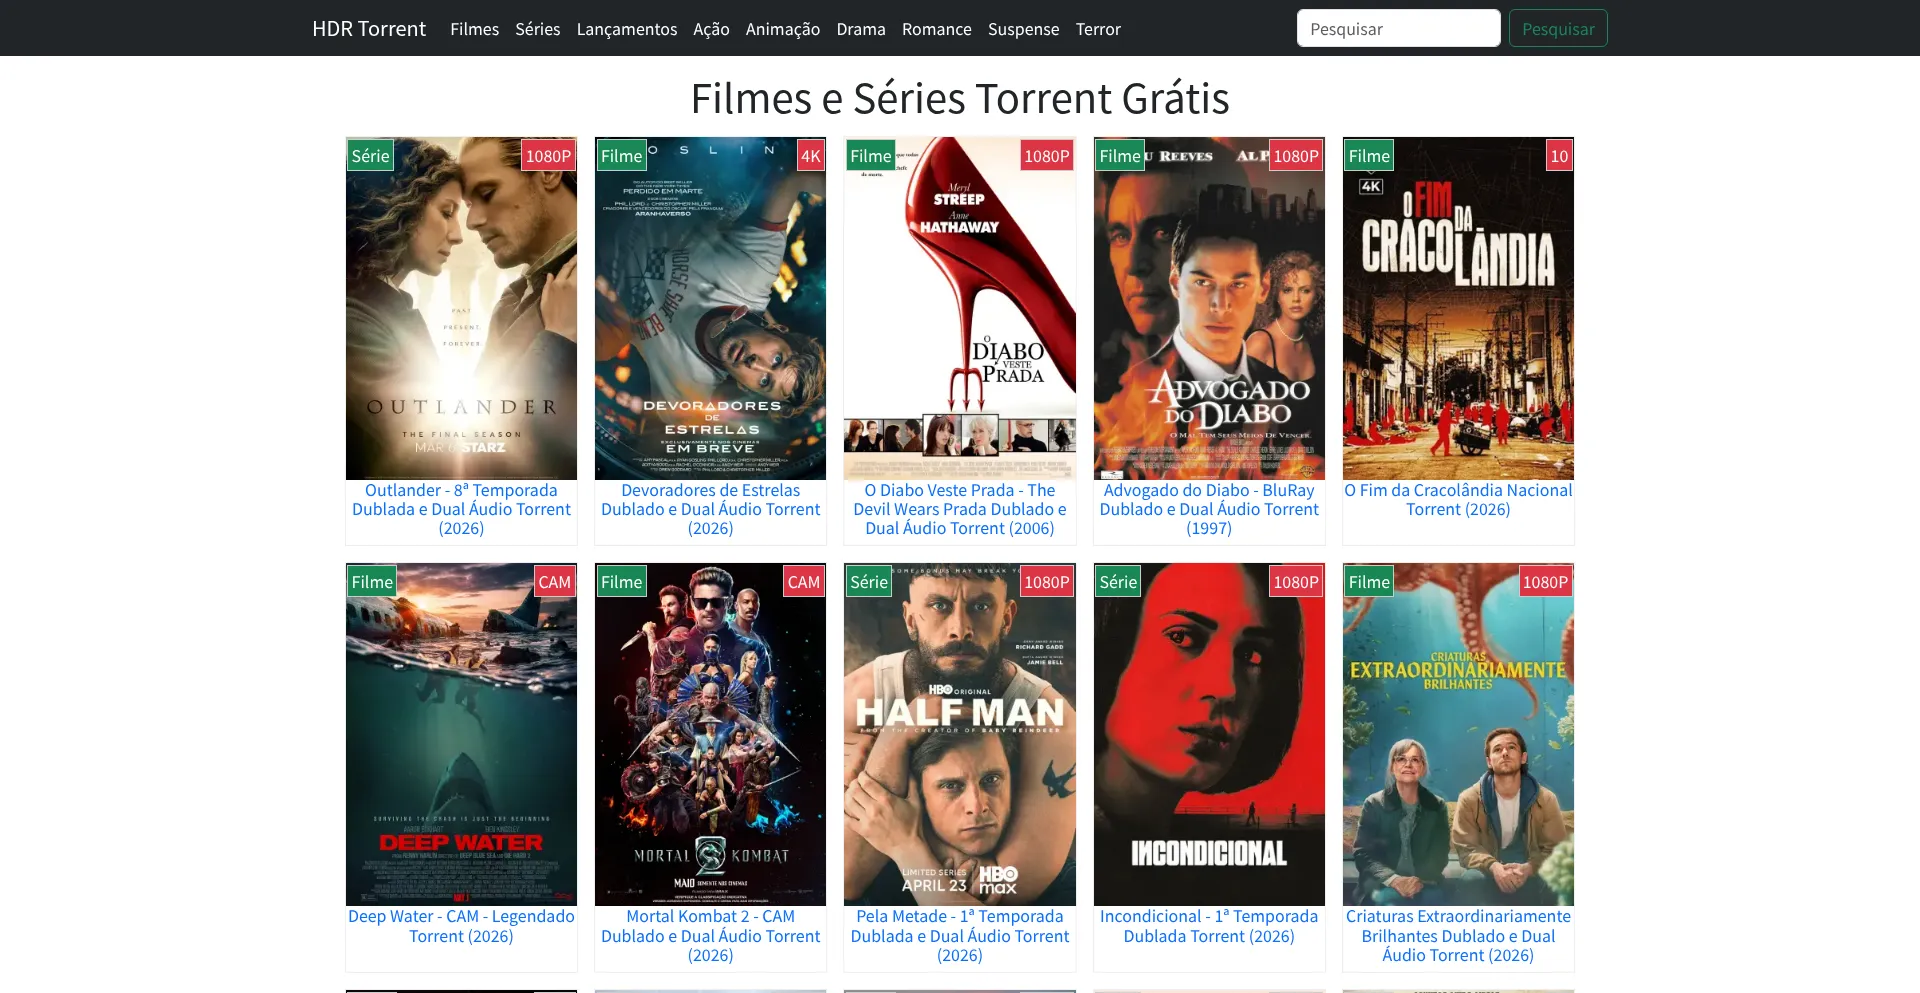1920x993 pixels.
Task: Click the Série badge on the Half Man poster
Action: coord(869,582)
